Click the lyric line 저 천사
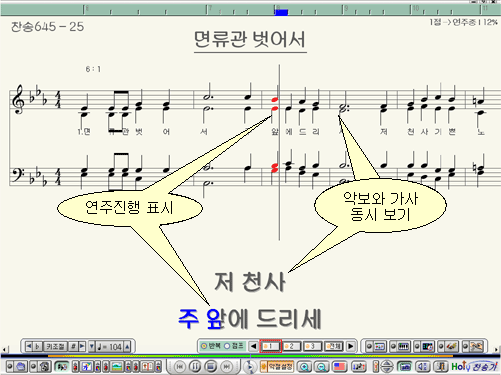 (x=249, y=282)
